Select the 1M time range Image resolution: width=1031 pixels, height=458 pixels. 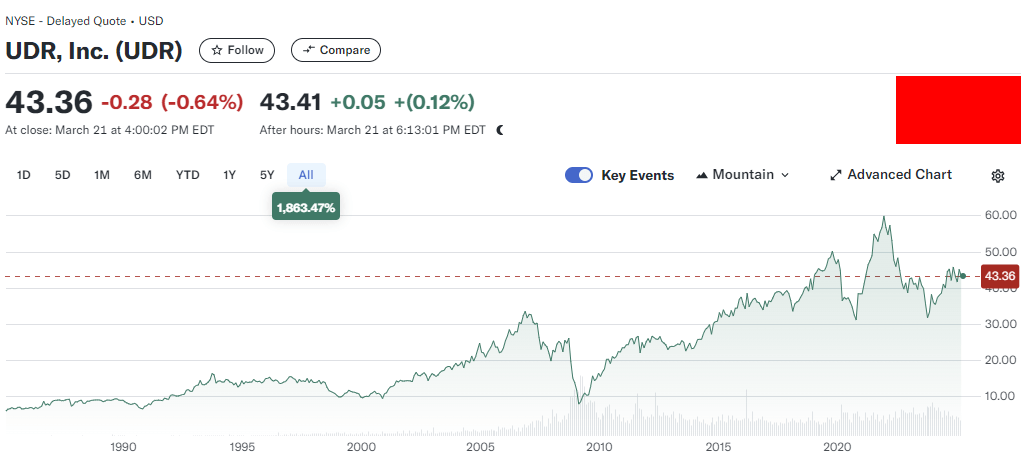pos(101,175)
